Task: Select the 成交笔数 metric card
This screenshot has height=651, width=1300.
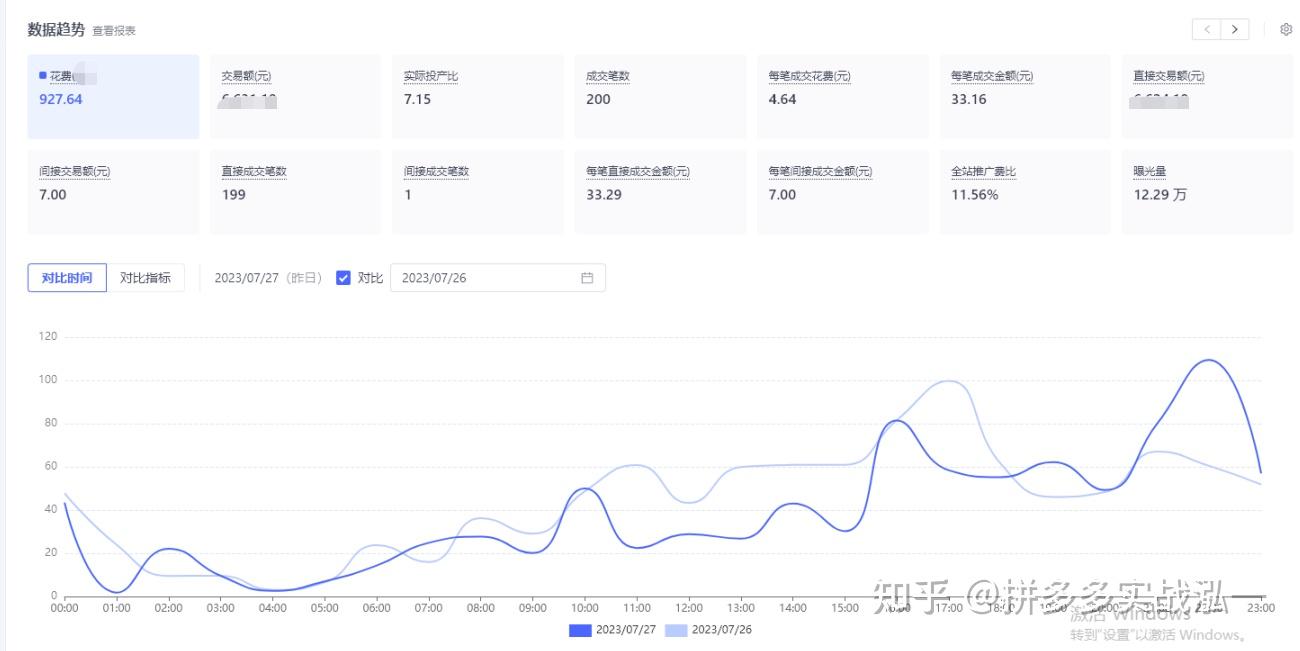Action: tap(660, 96)
